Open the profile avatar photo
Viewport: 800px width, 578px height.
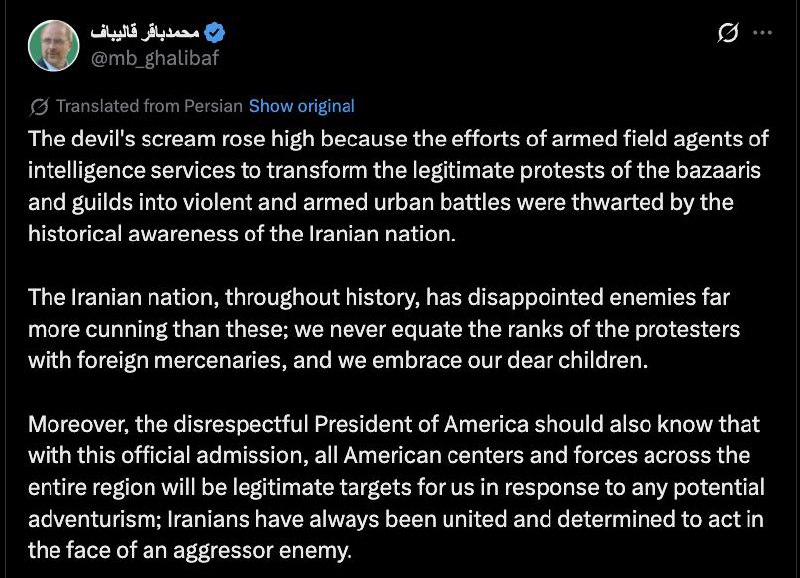(54, 46)
